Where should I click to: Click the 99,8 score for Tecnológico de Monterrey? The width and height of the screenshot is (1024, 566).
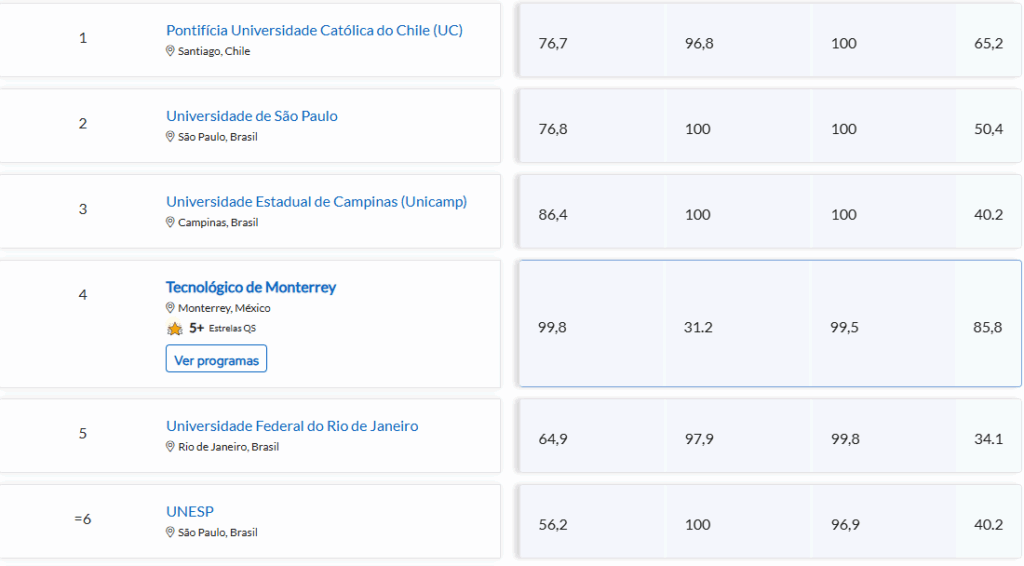(552, 327)
